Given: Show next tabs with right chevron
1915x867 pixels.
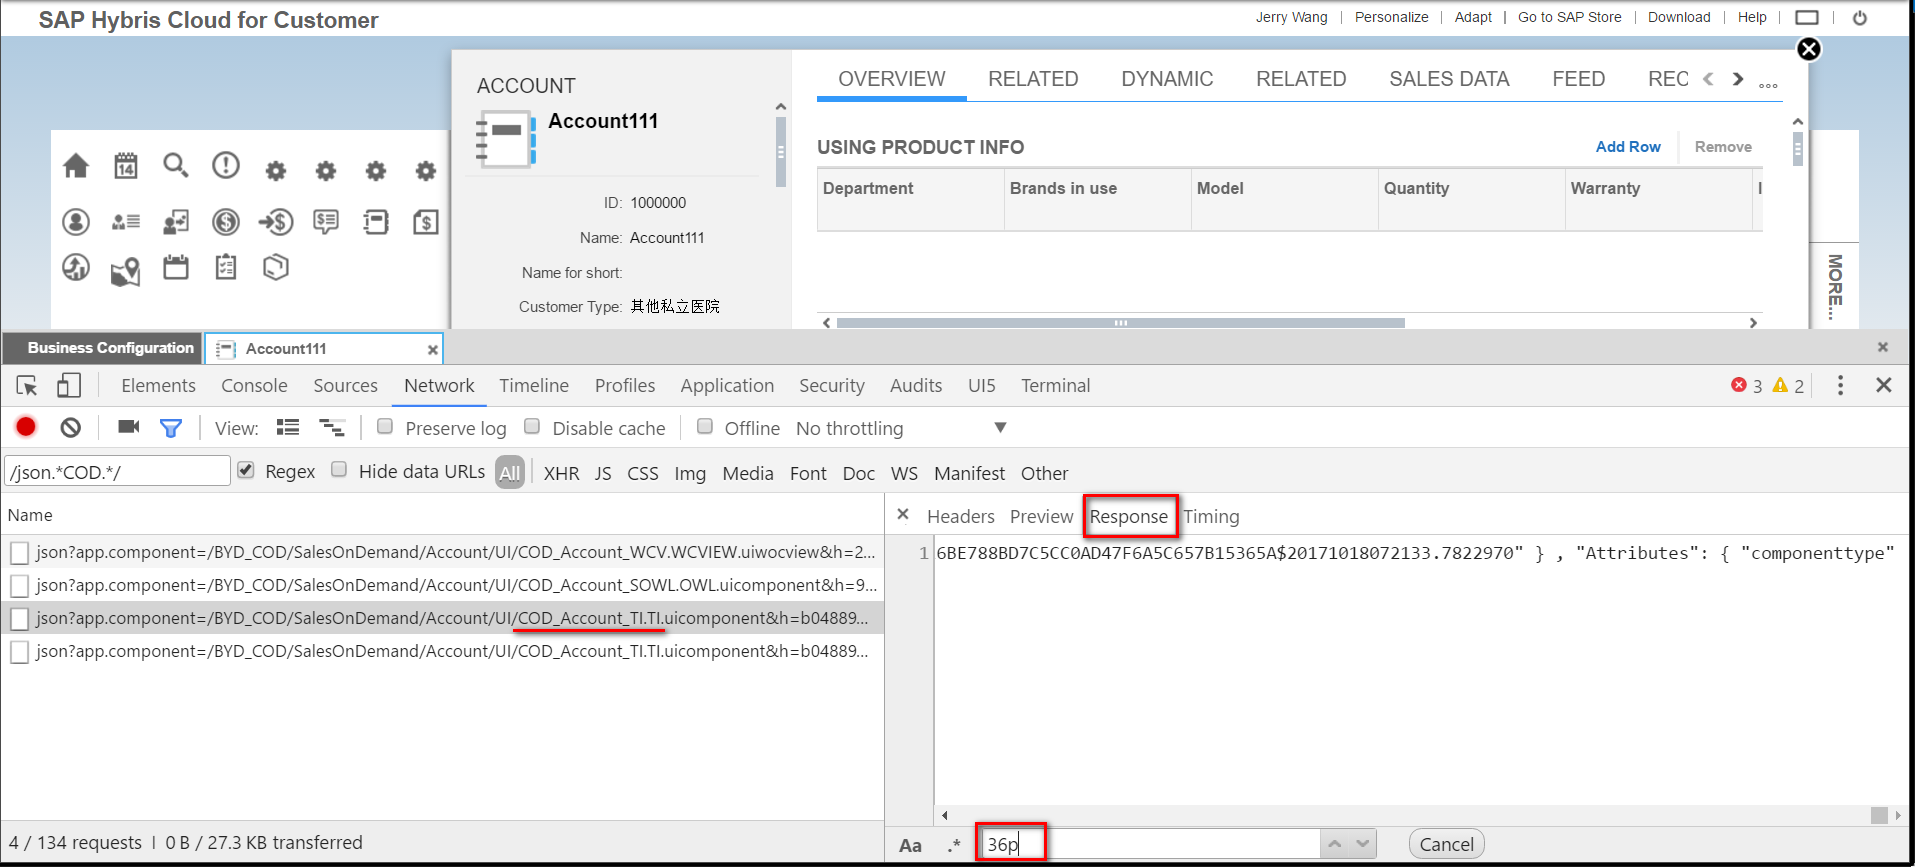Looking at the screenshot, I should (1738, 79).
